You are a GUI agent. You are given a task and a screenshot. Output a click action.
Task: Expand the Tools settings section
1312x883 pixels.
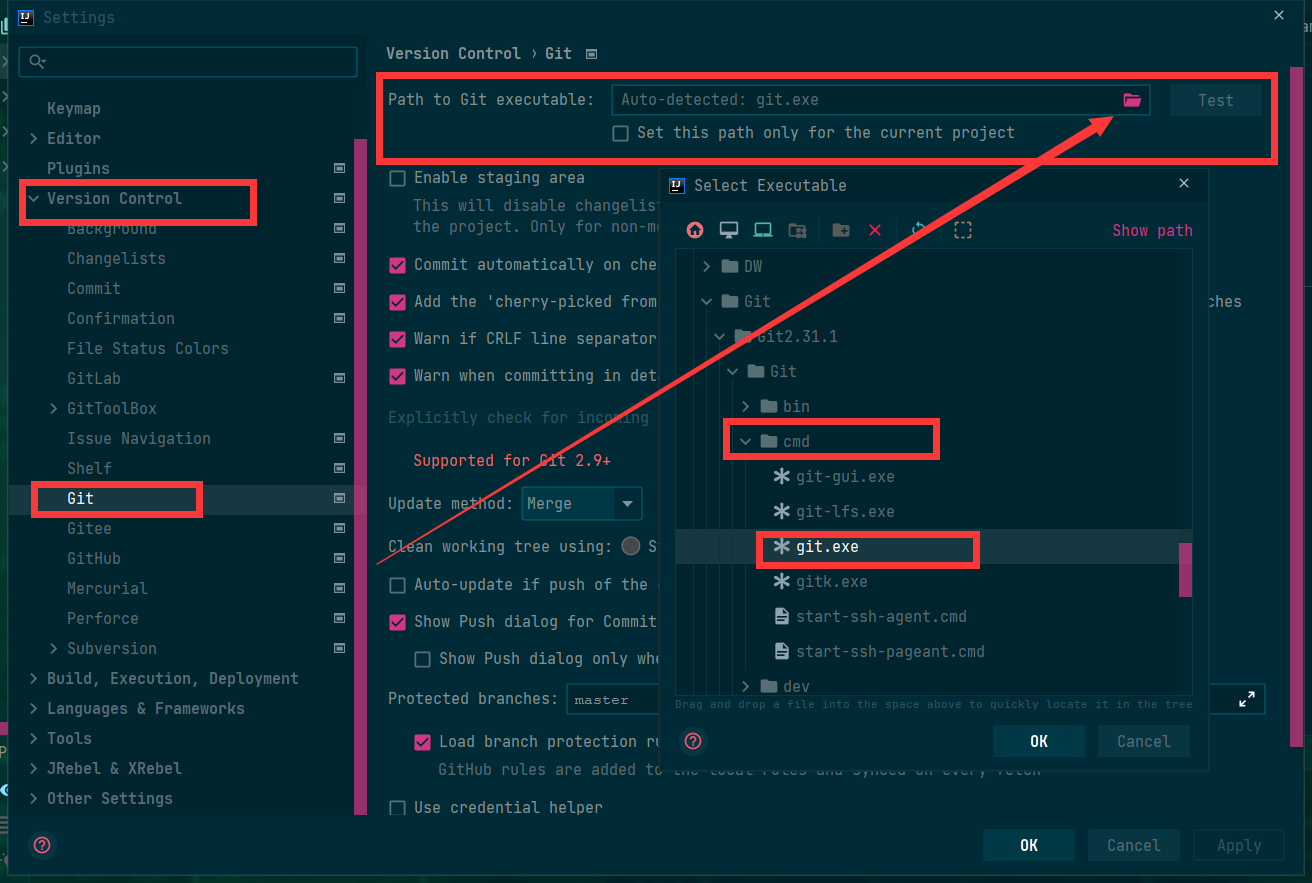[x=33, y=739]
